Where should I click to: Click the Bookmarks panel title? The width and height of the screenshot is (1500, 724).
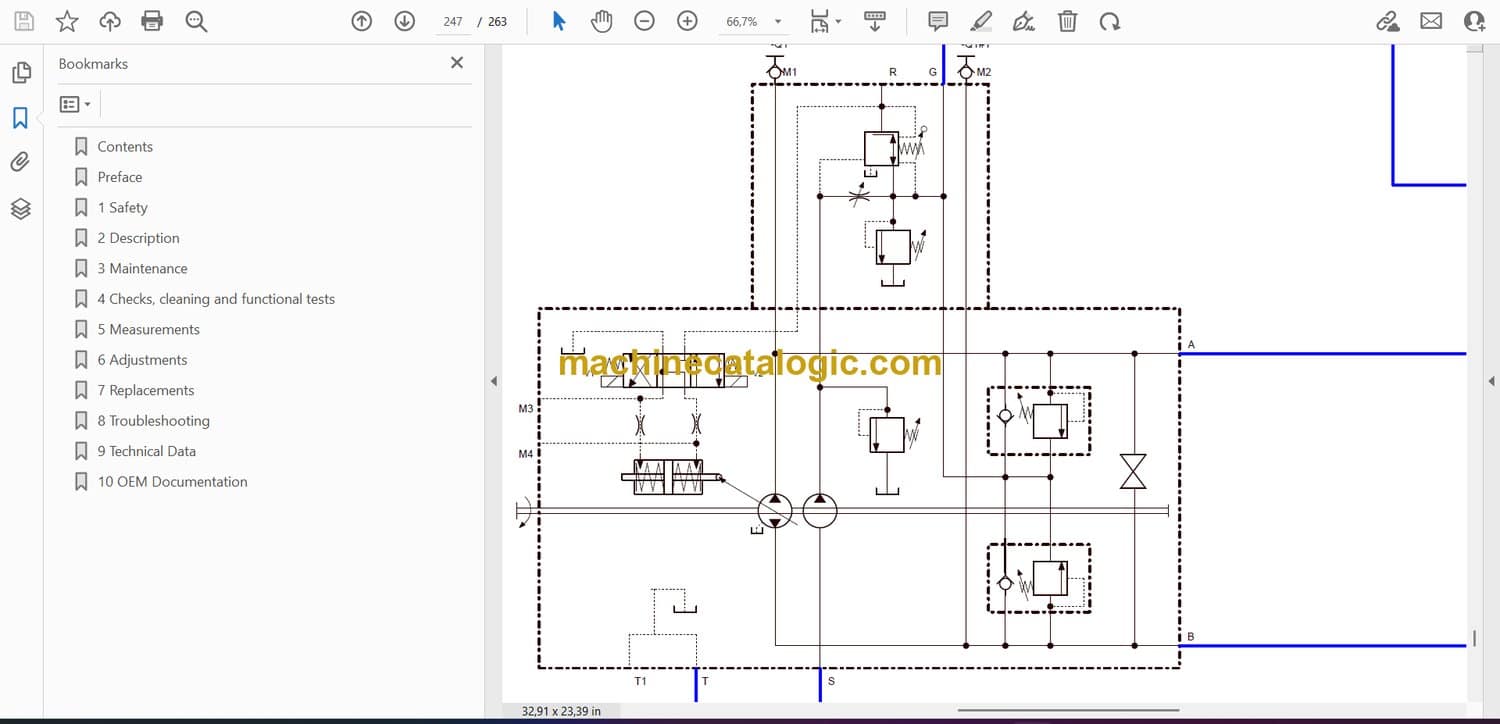(x=93, y=64)
